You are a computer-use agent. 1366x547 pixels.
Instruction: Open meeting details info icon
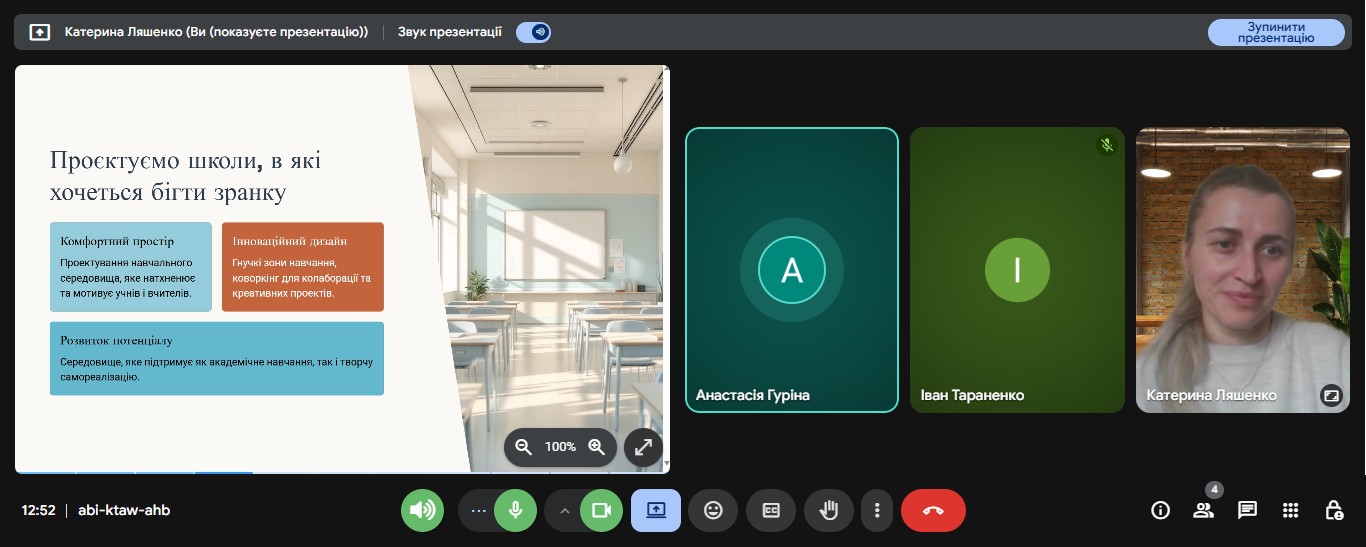coord(1160,510)
